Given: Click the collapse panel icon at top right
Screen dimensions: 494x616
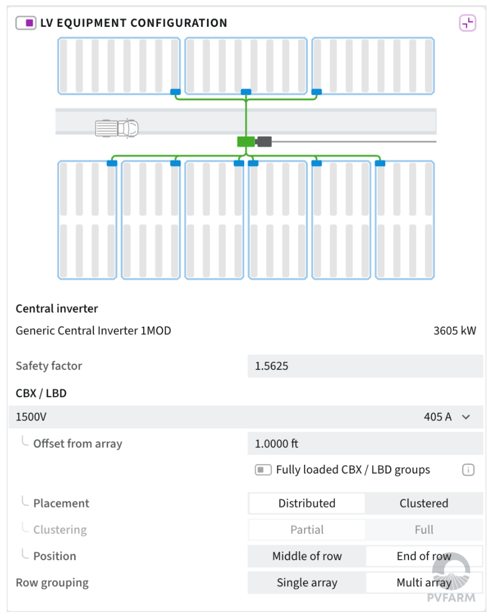Looking at the screenshot, I should [x=468, y=23].
